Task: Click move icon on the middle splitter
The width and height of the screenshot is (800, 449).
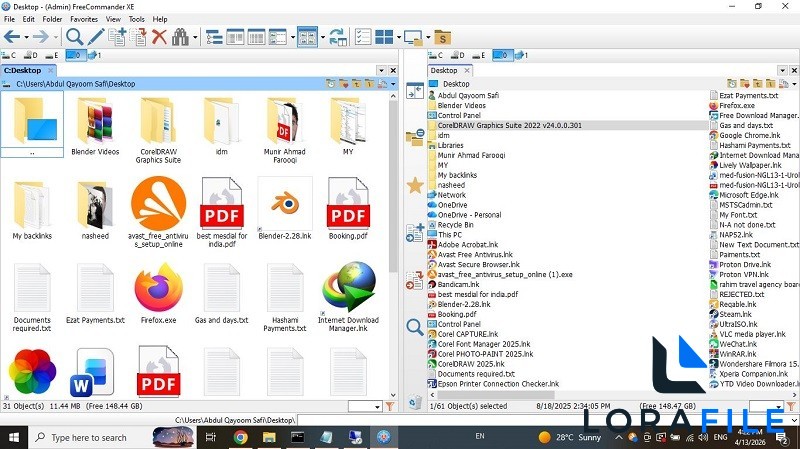Action: click(x=415, y=280)
